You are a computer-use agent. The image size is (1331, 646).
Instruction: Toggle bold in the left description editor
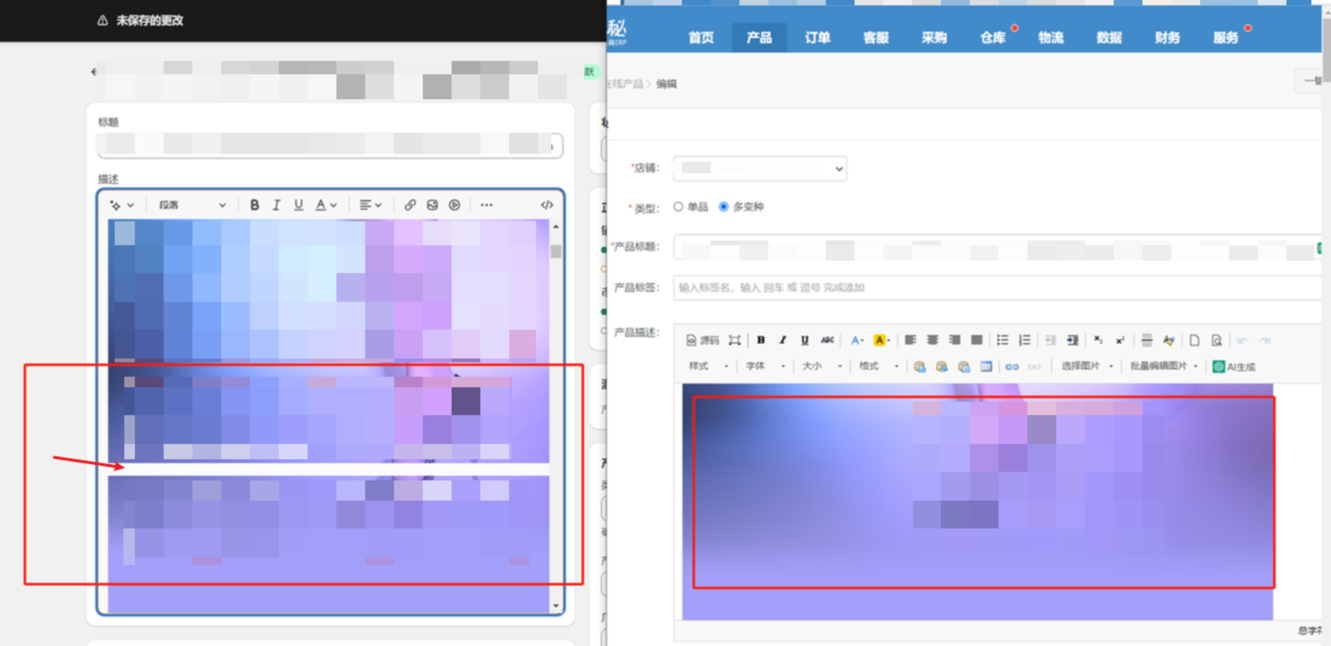254,205
